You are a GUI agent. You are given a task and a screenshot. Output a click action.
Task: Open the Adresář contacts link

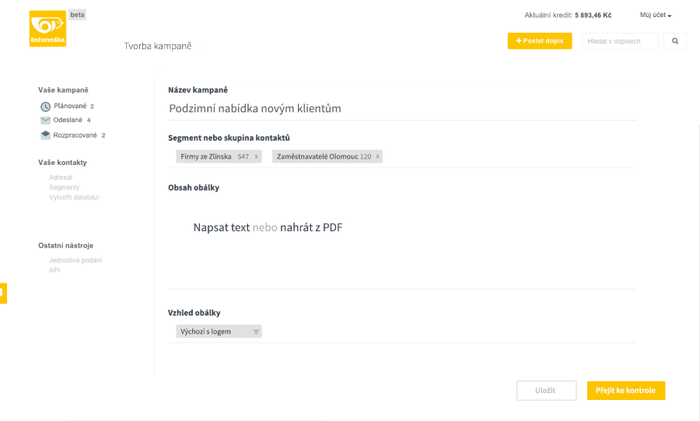(61, 177)
